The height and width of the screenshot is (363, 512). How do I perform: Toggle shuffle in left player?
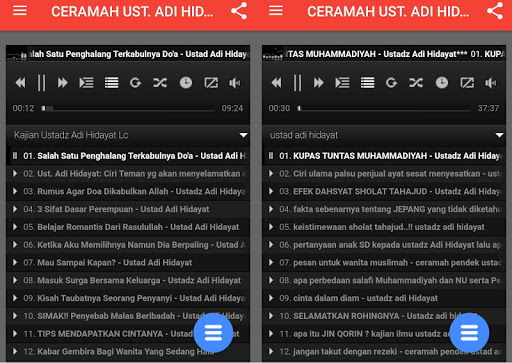coord(160,82)
